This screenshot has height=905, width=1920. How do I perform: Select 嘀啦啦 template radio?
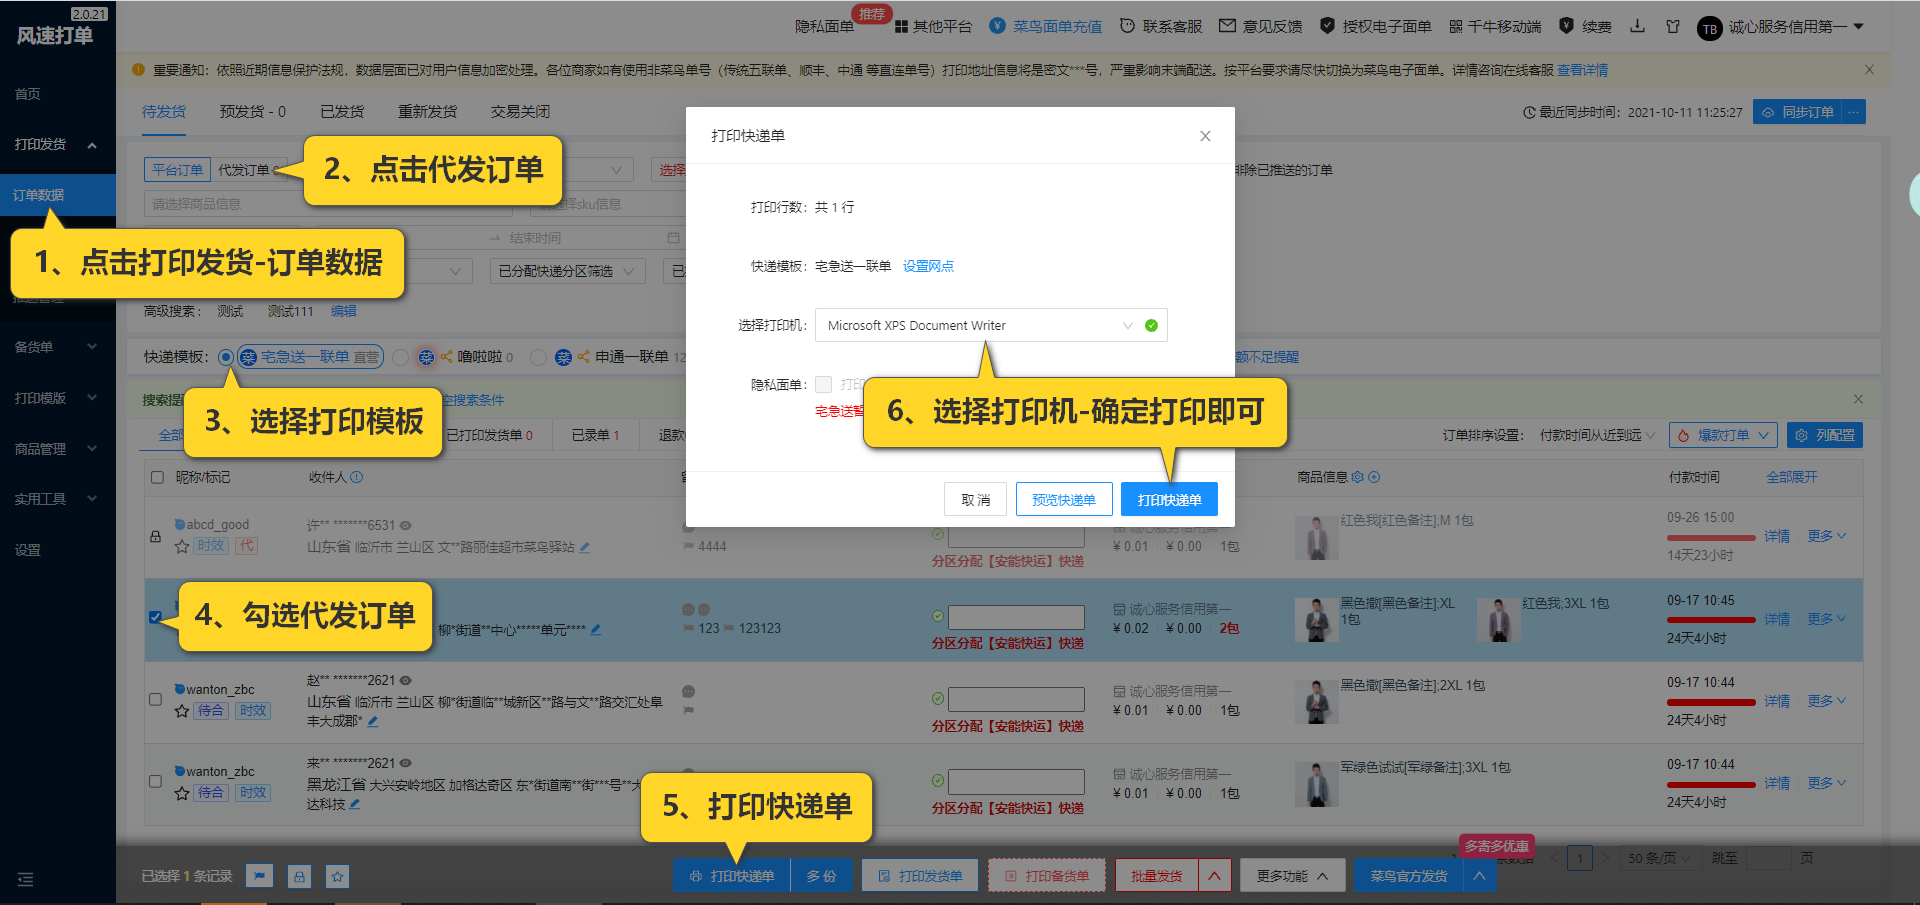[x=400, y=357]
